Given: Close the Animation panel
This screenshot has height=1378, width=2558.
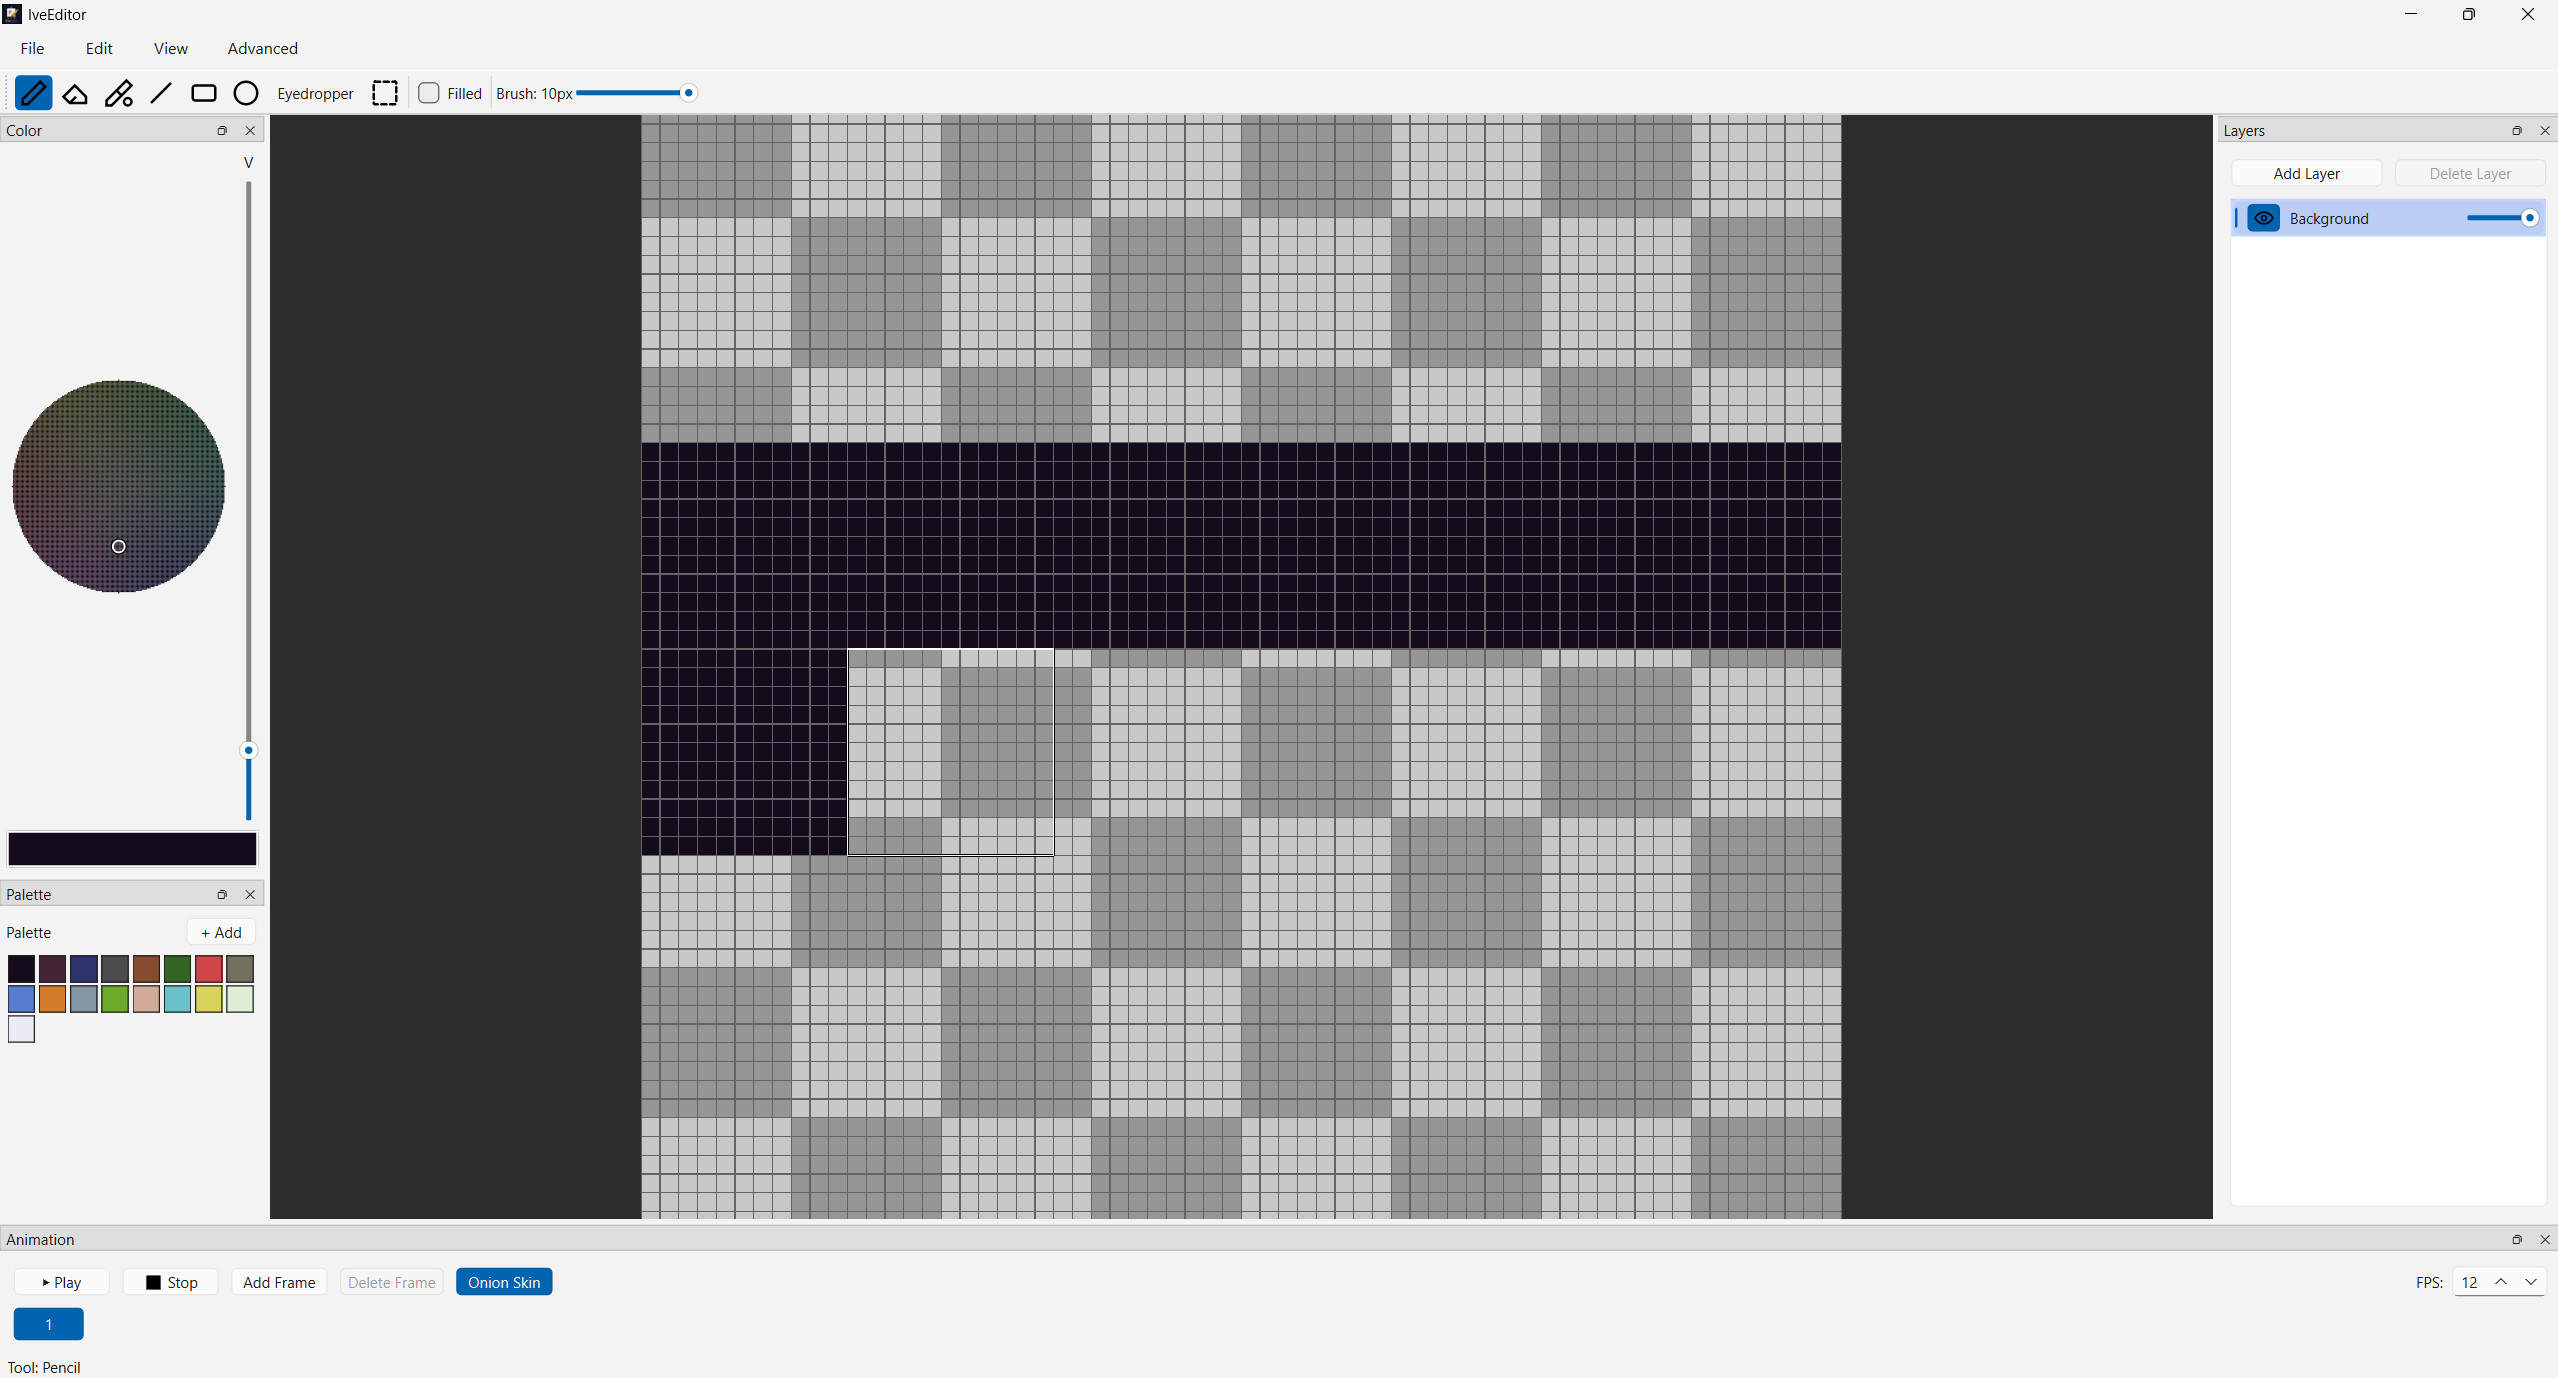Looking at the screenshot, I should [2545, 1239].
